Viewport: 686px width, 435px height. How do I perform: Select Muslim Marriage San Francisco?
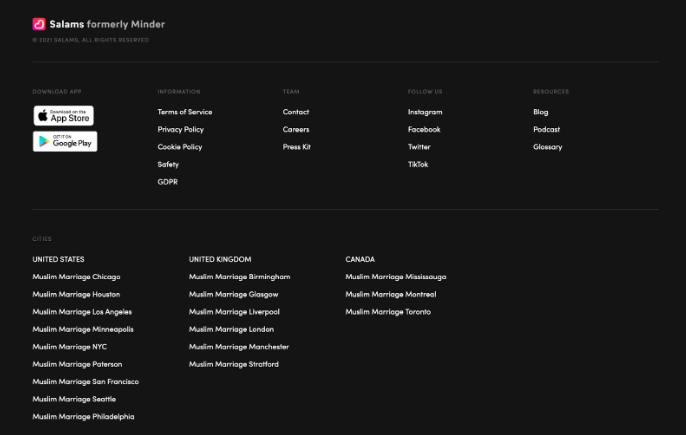(85, 382)
